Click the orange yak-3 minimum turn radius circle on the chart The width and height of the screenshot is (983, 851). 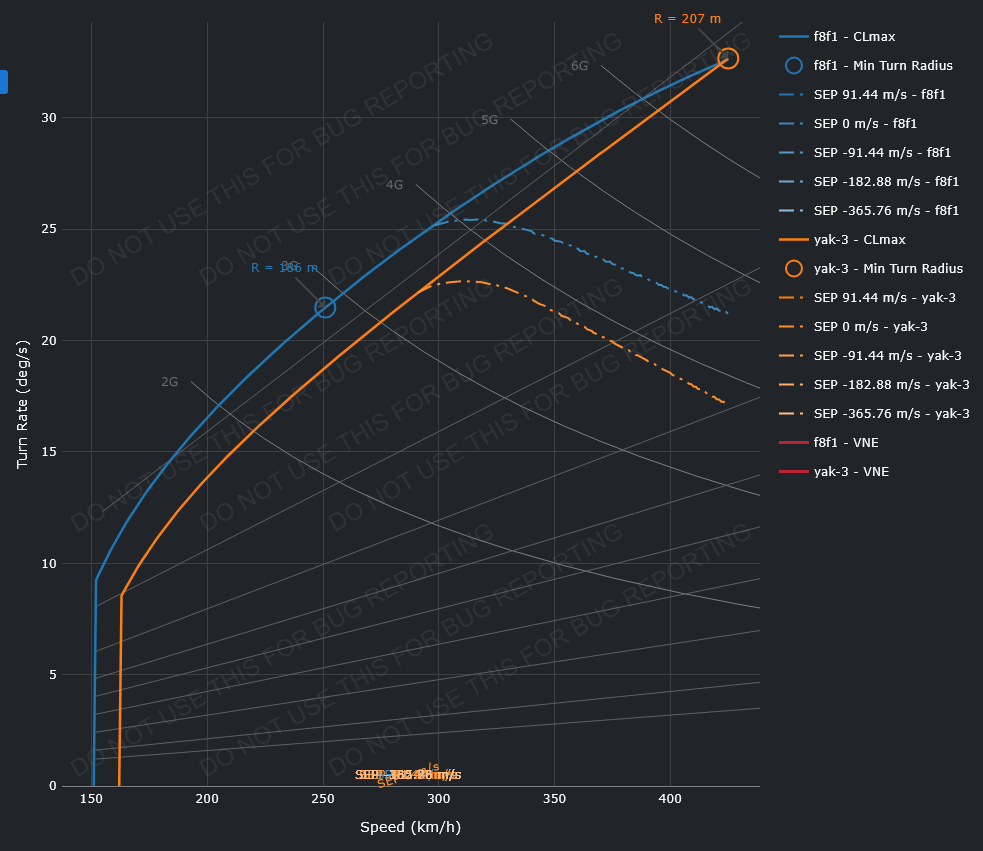[728, 59]
